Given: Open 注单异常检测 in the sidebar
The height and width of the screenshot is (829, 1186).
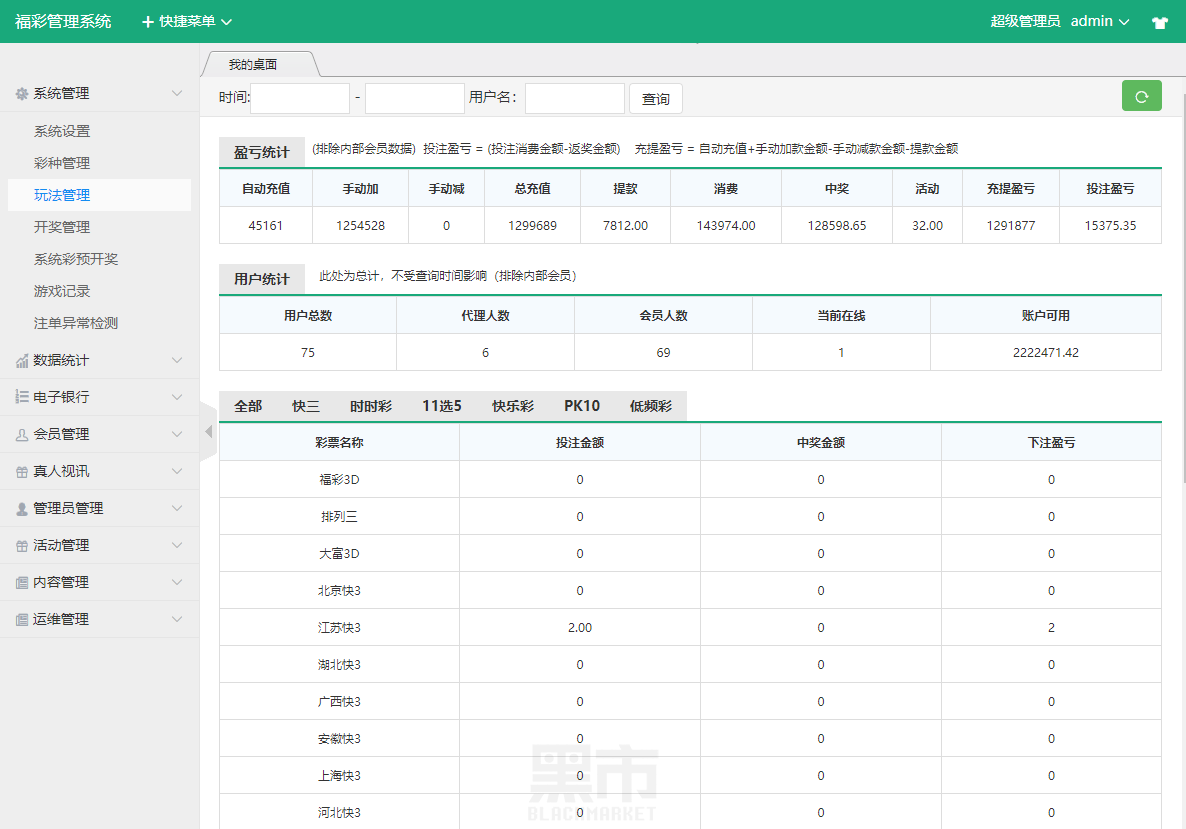Looking at the screenshot, I should (x=76, y=323).
